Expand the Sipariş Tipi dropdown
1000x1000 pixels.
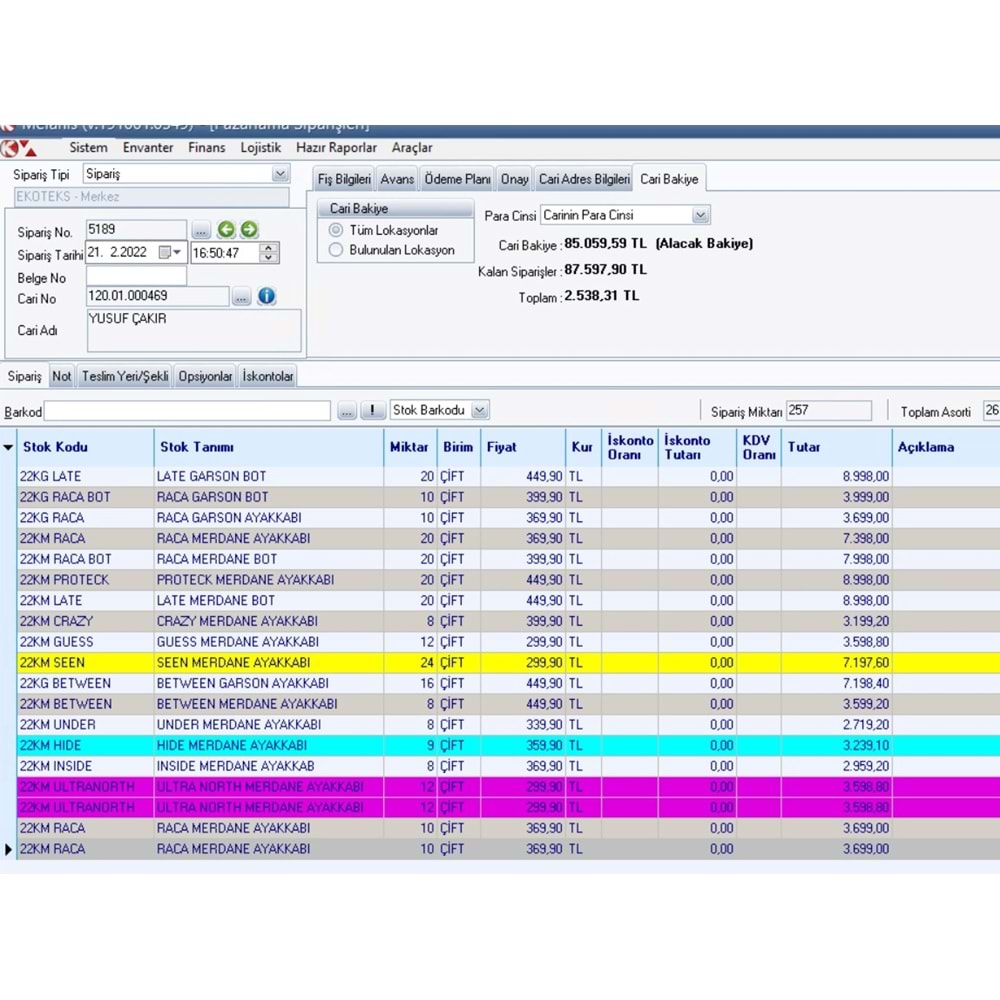click(x=280, y=173)
